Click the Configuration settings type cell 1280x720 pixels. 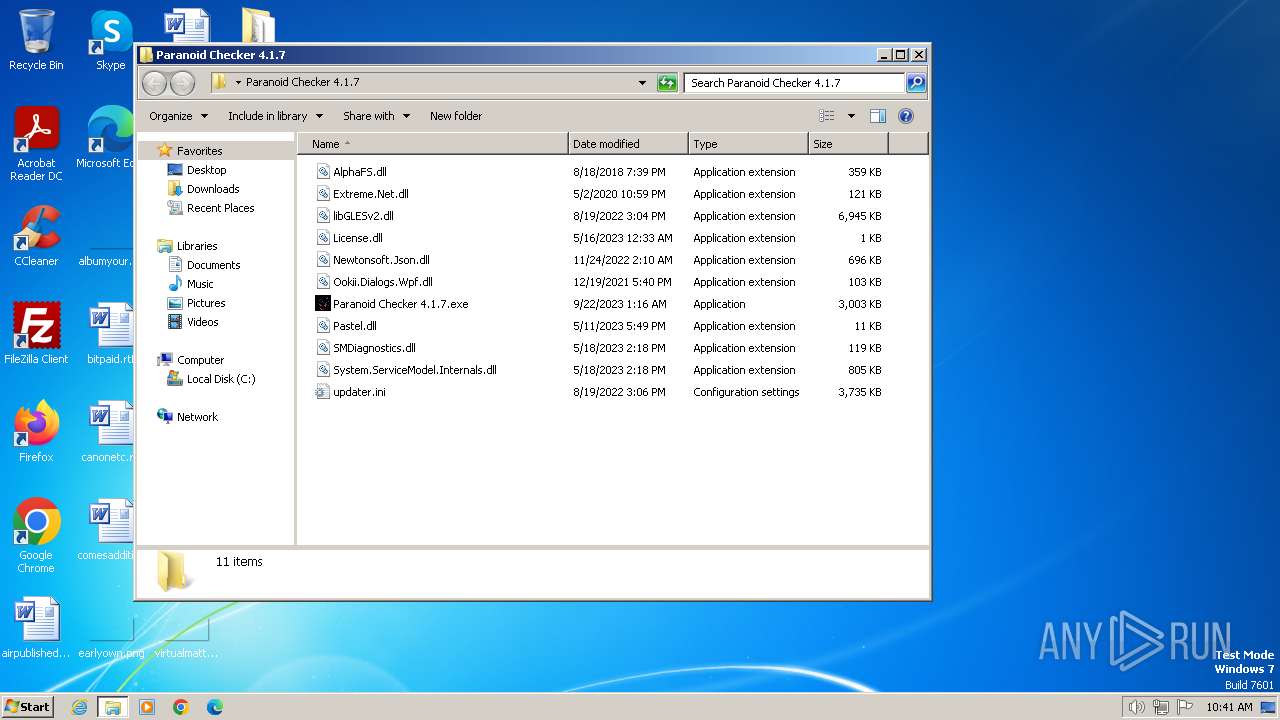click(x=746, y=392)
